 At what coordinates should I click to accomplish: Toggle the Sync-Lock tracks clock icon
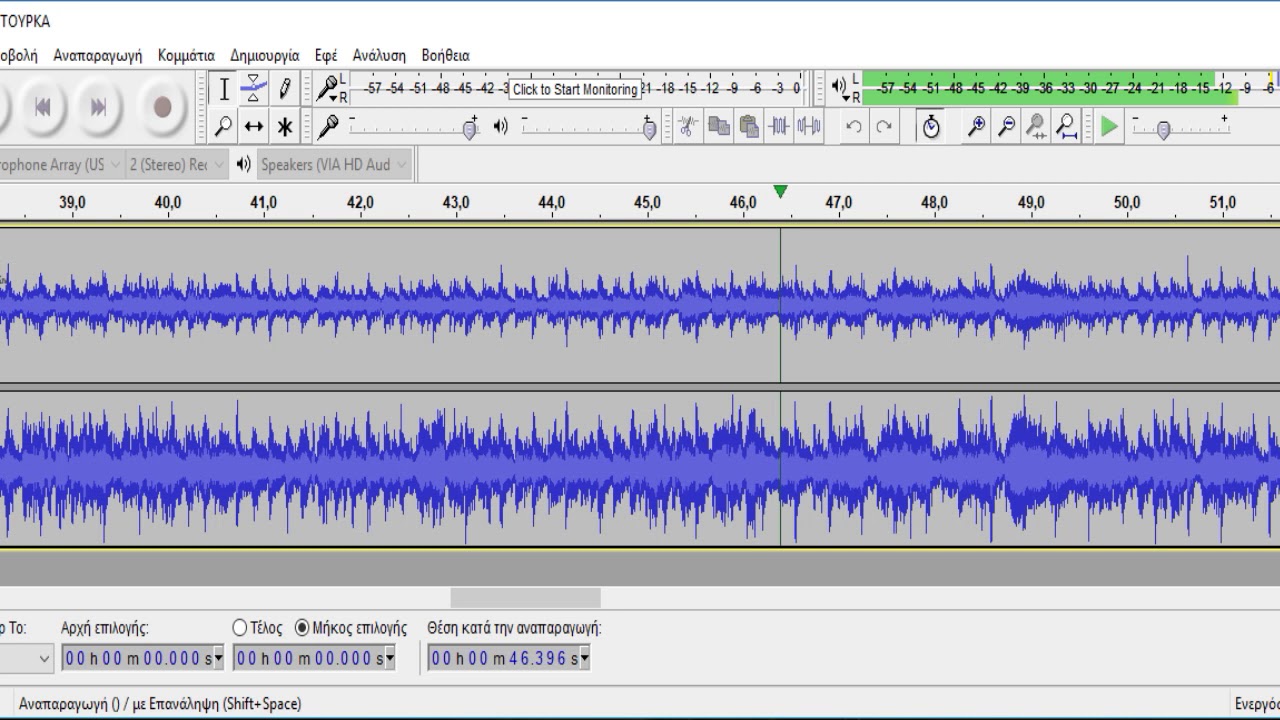pyautogui.click(x=931, y=126)
